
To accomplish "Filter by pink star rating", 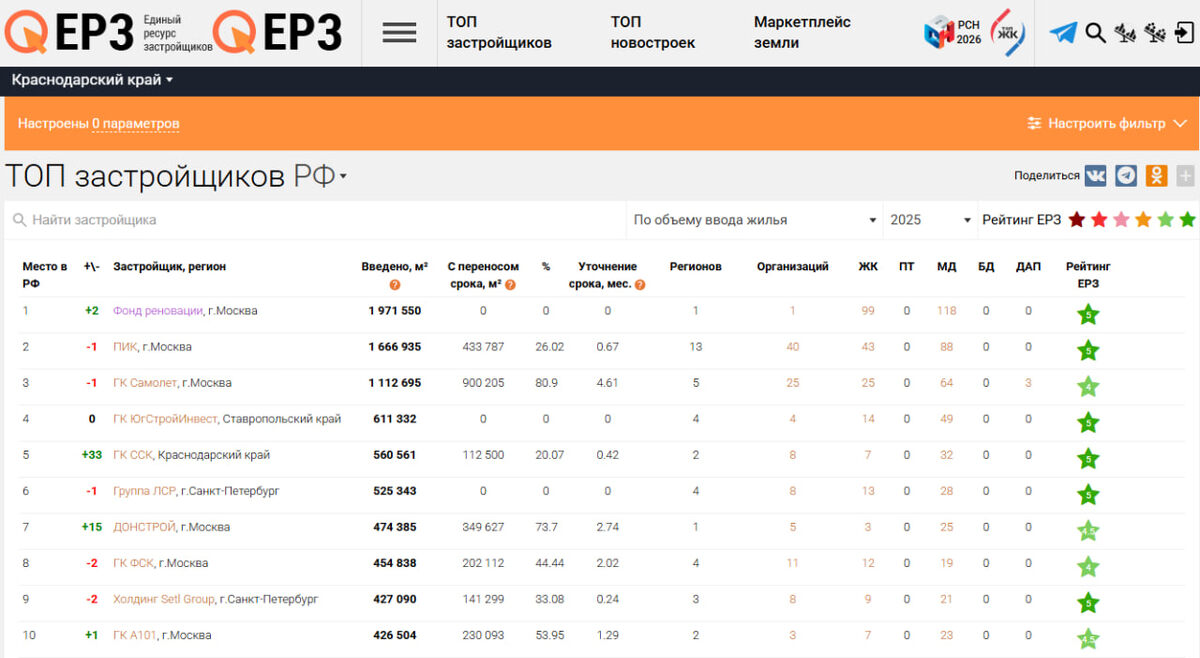I will click(1121, 220).
